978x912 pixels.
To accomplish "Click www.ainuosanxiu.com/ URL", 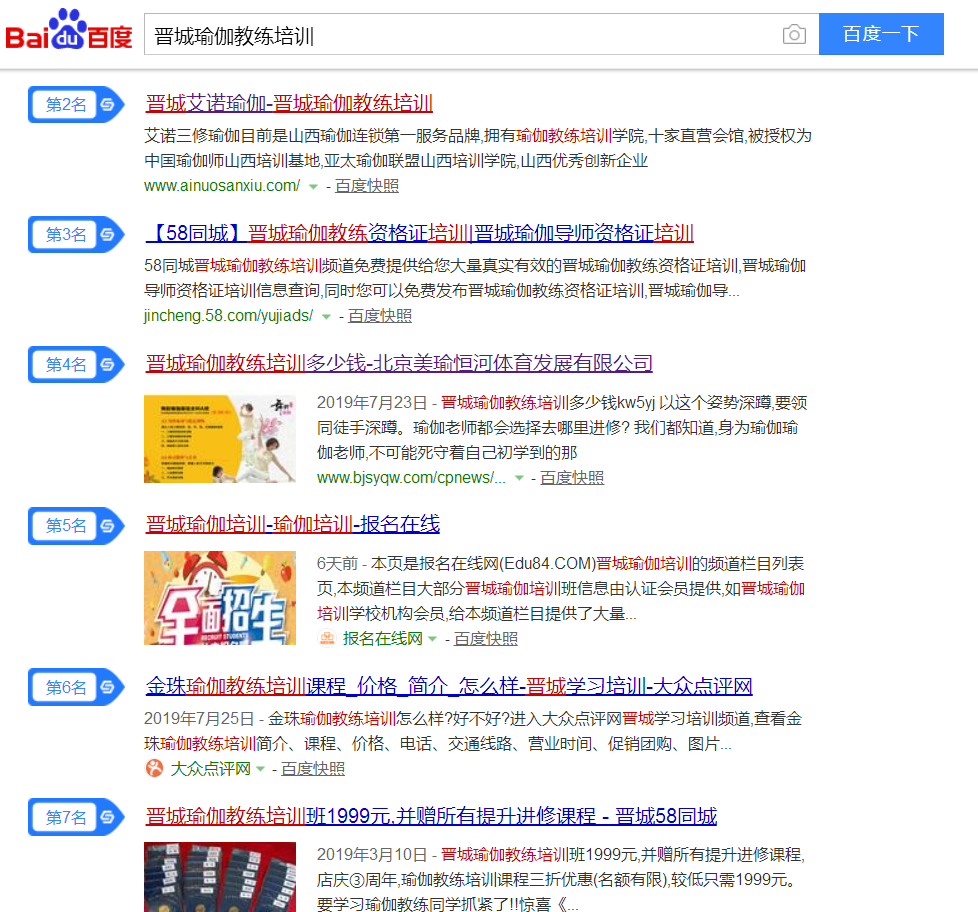I will tap(222, 185).
